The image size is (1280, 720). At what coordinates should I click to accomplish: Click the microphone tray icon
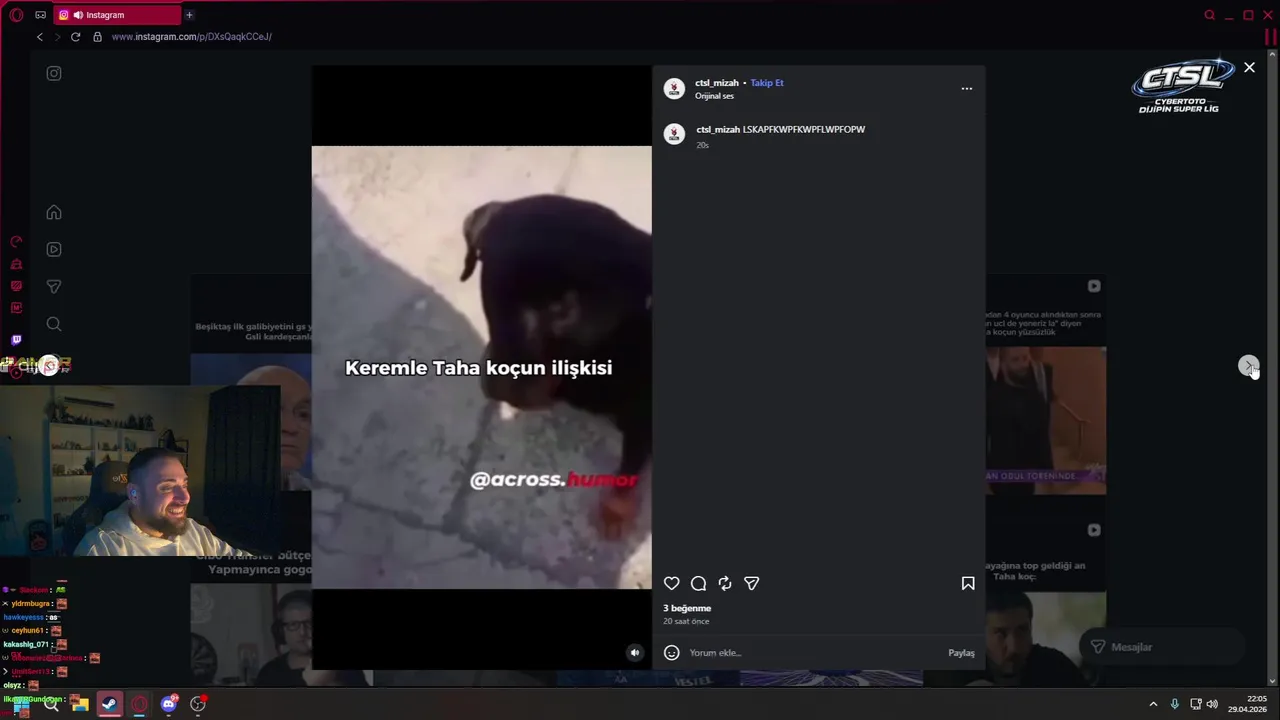1175,704
